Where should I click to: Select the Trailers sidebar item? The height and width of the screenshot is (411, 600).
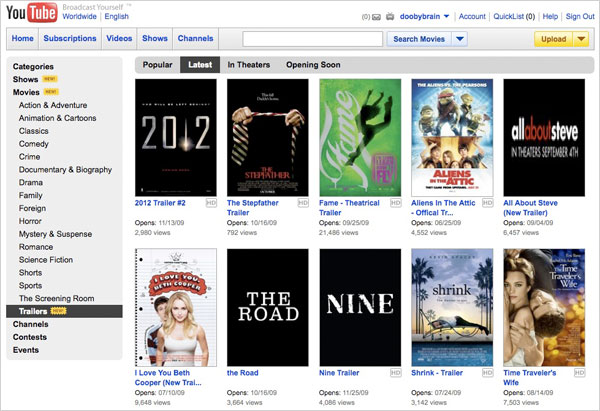pos(64,311)
